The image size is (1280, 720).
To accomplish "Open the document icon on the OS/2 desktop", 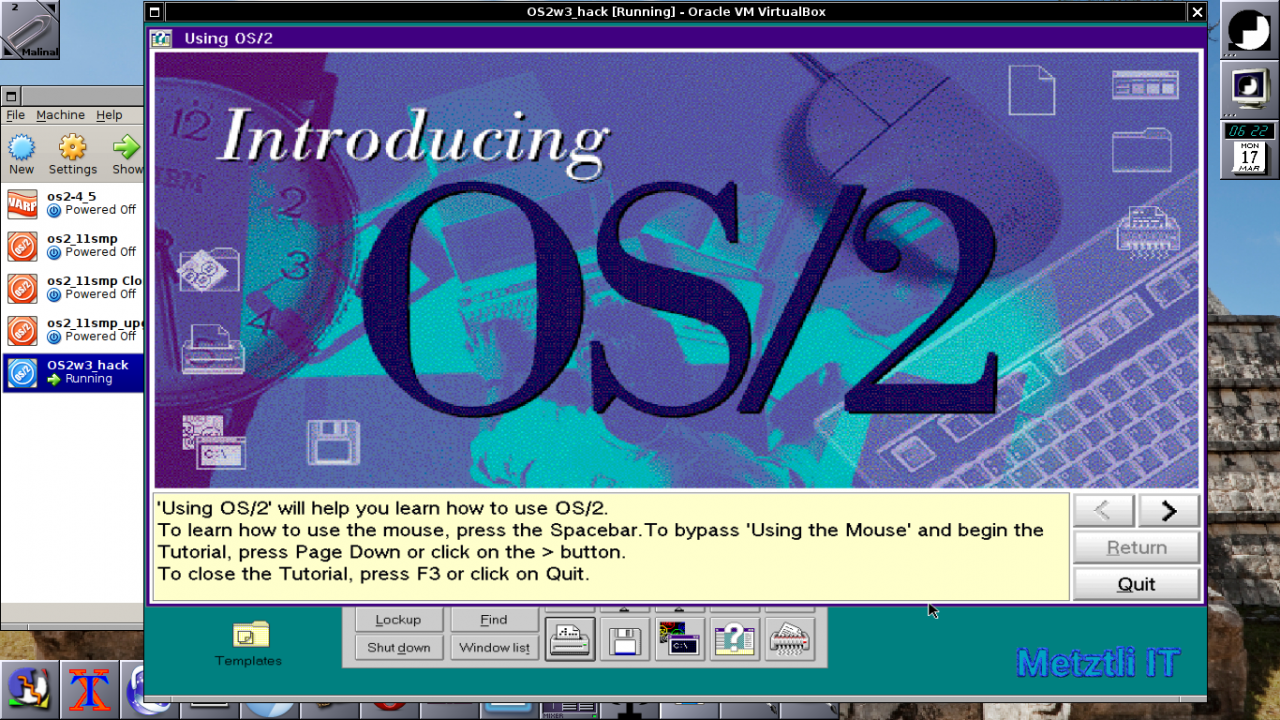I will pyautogui.click(x=1032, y=92).
